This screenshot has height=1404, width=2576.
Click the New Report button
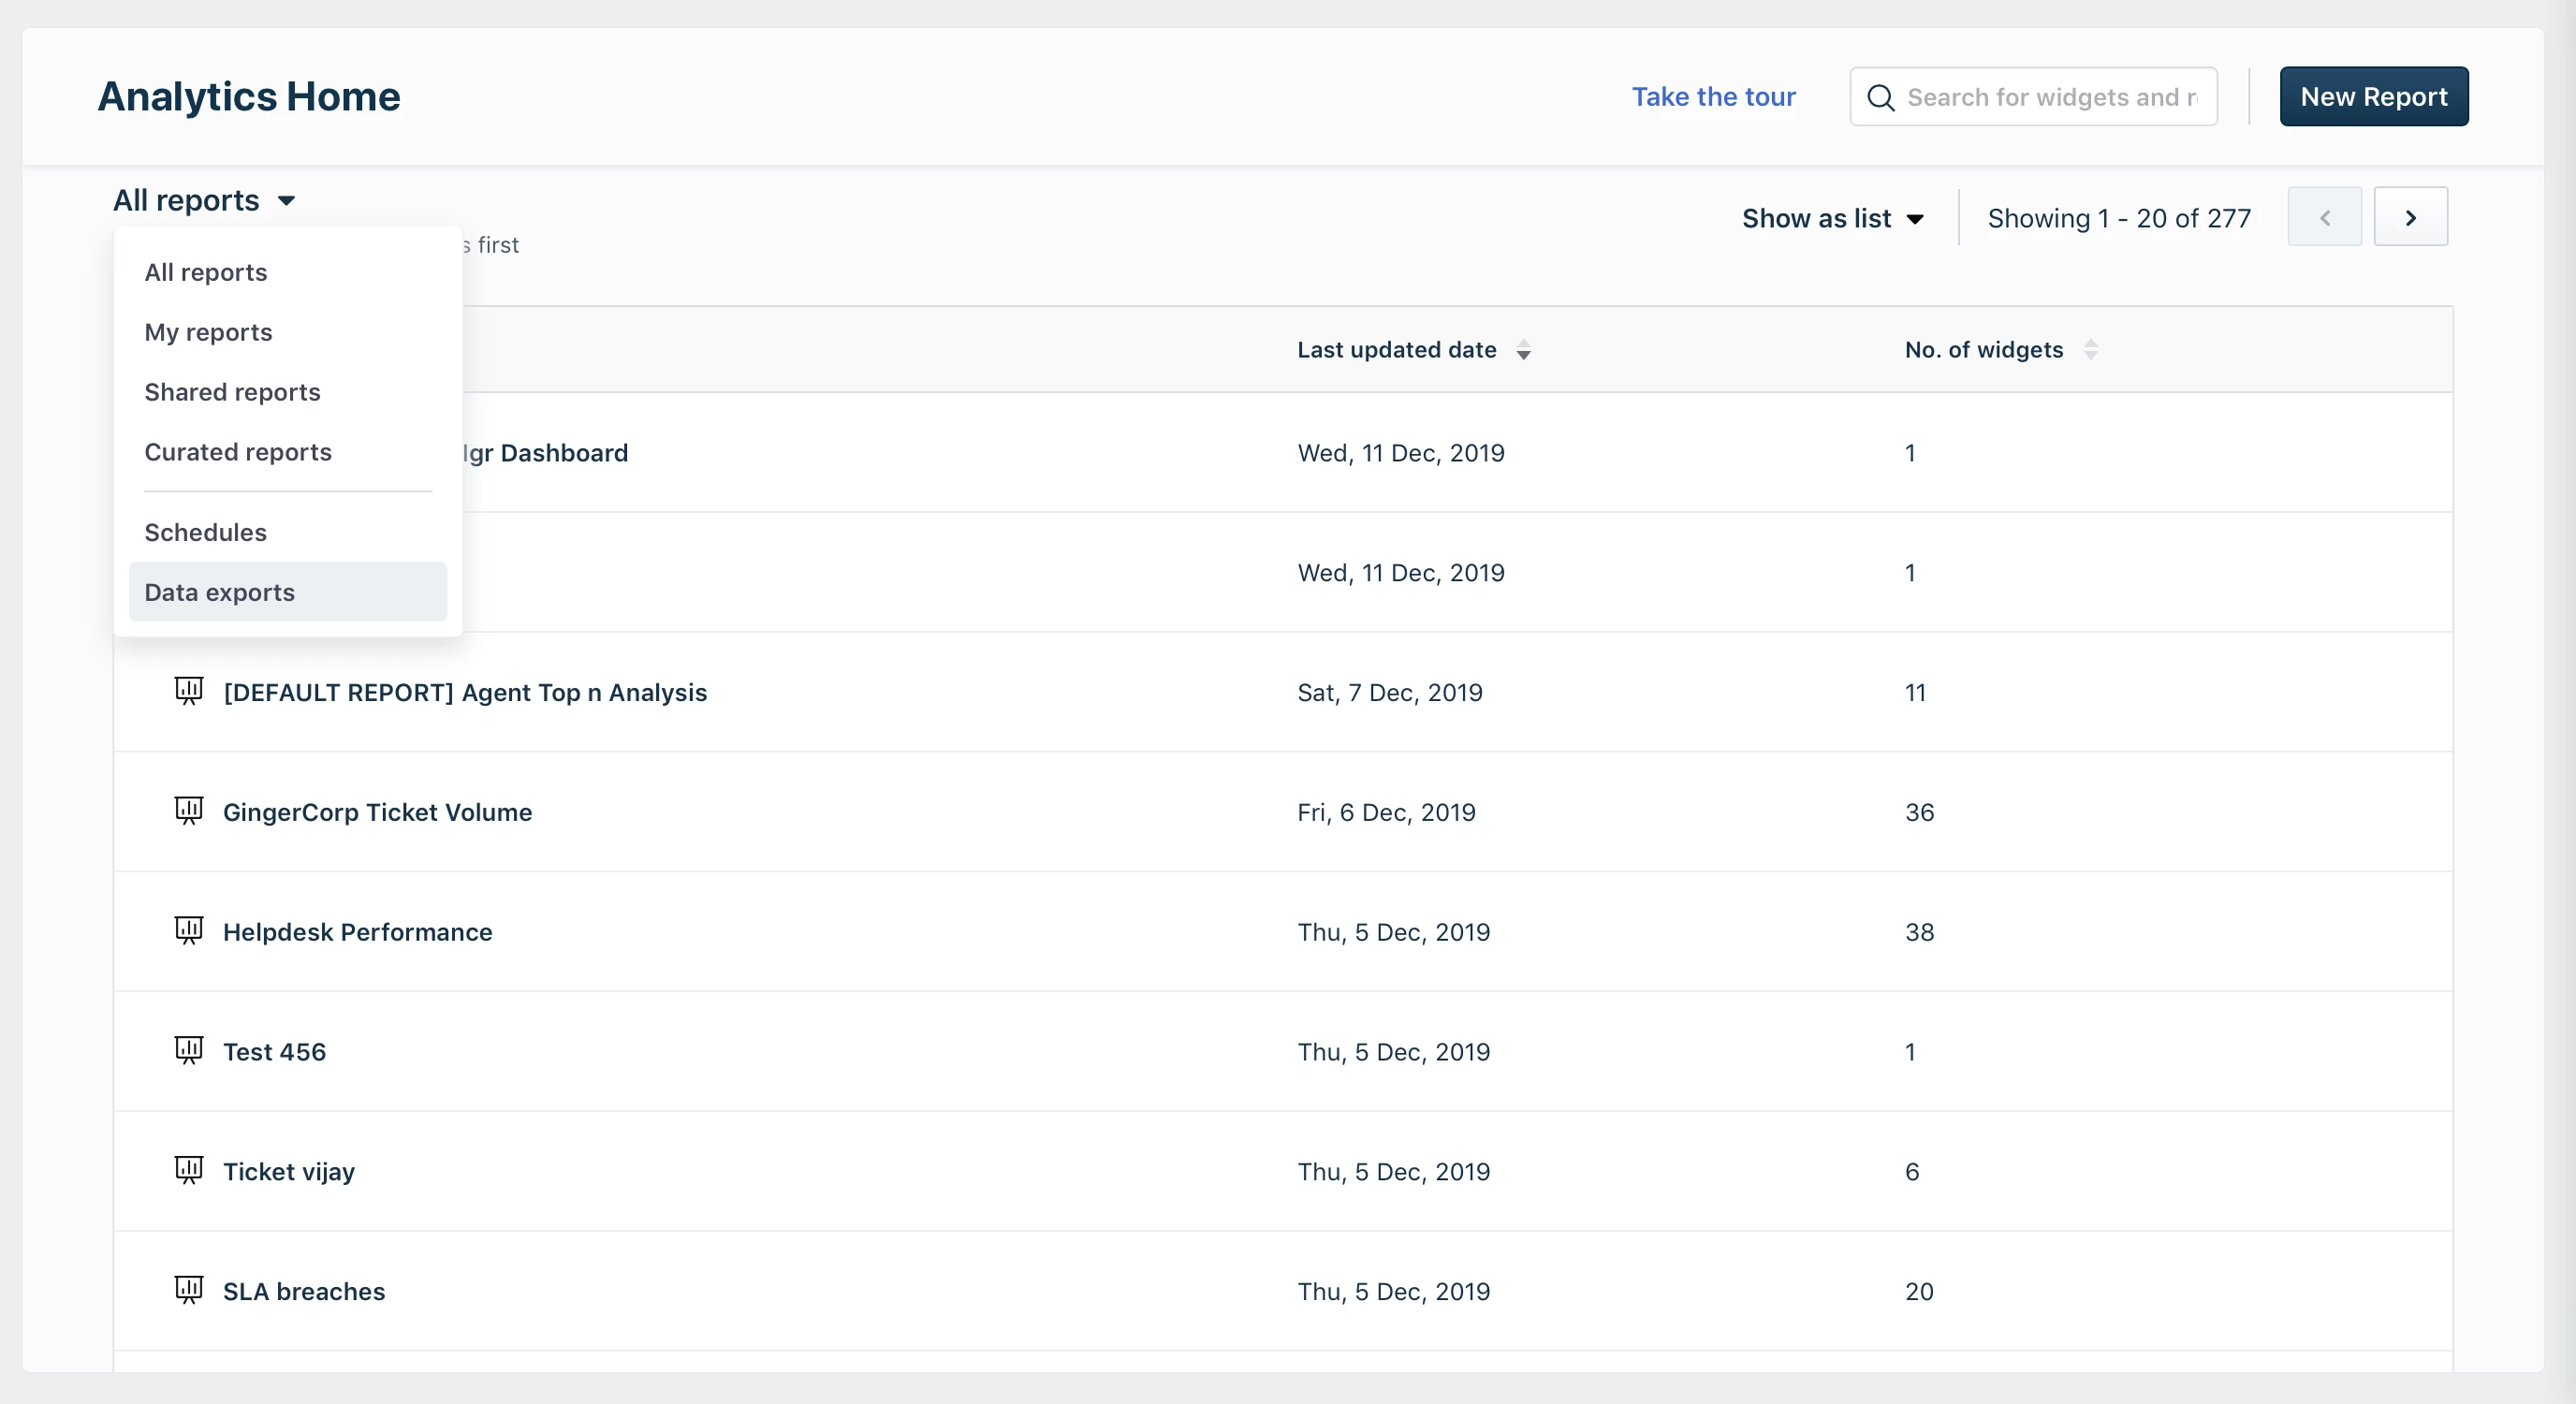[2373, 97]
